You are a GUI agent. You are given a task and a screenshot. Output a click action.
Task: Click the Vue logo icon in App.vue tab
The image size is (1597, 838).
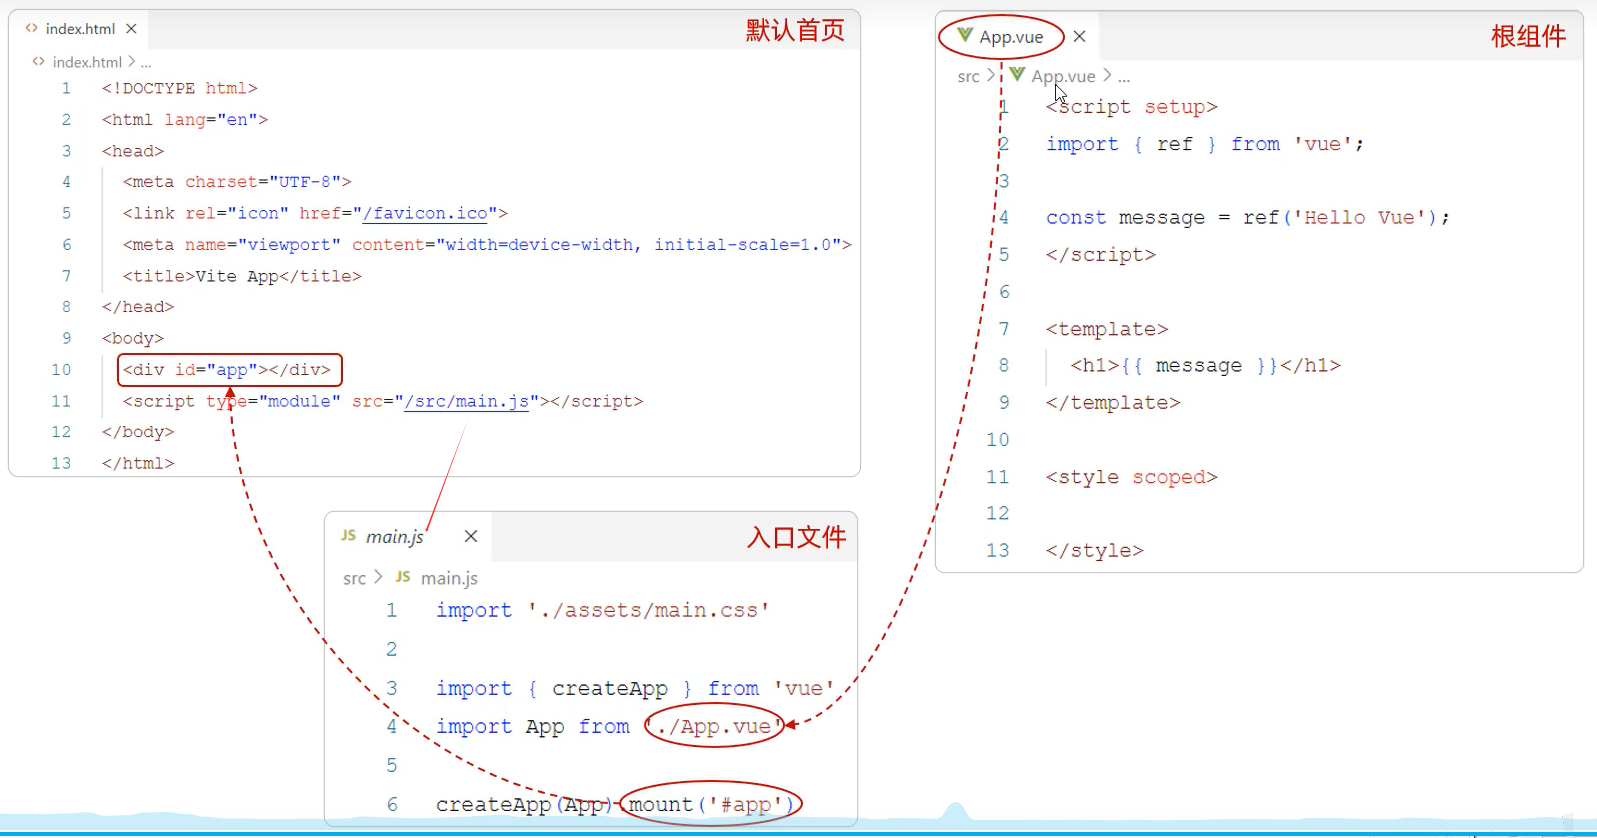(965, 36)
